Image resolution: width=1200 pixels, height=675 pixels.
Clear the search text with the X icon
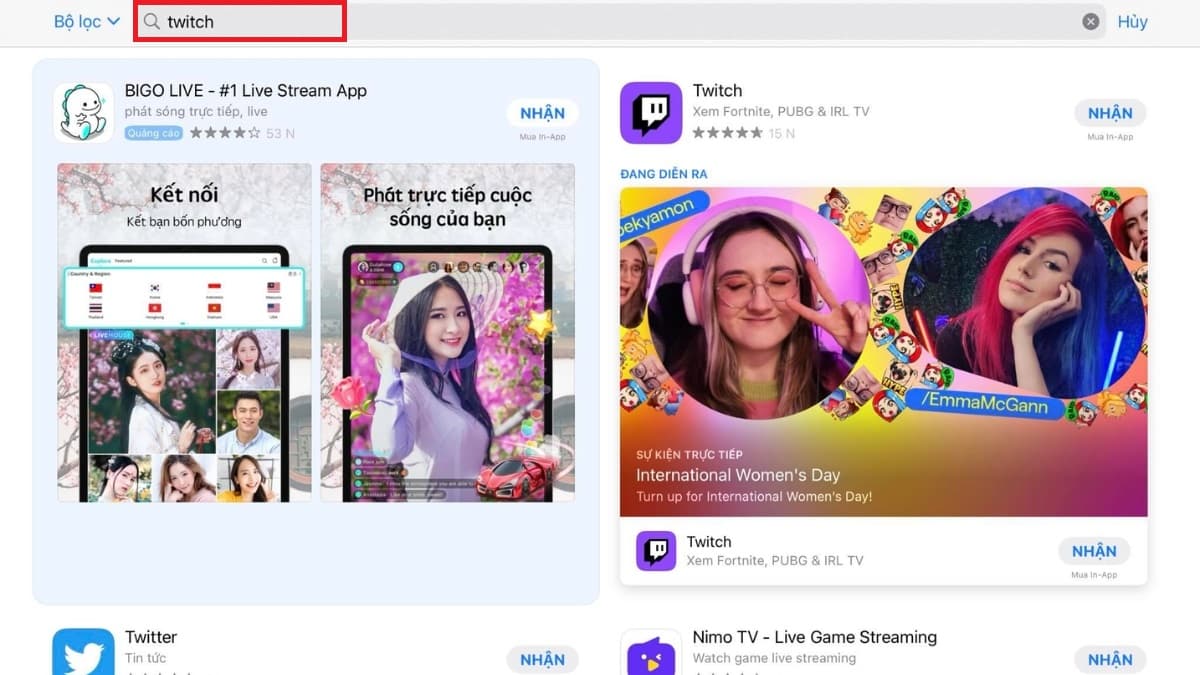pyautogui.click(x=1091, y=21)
